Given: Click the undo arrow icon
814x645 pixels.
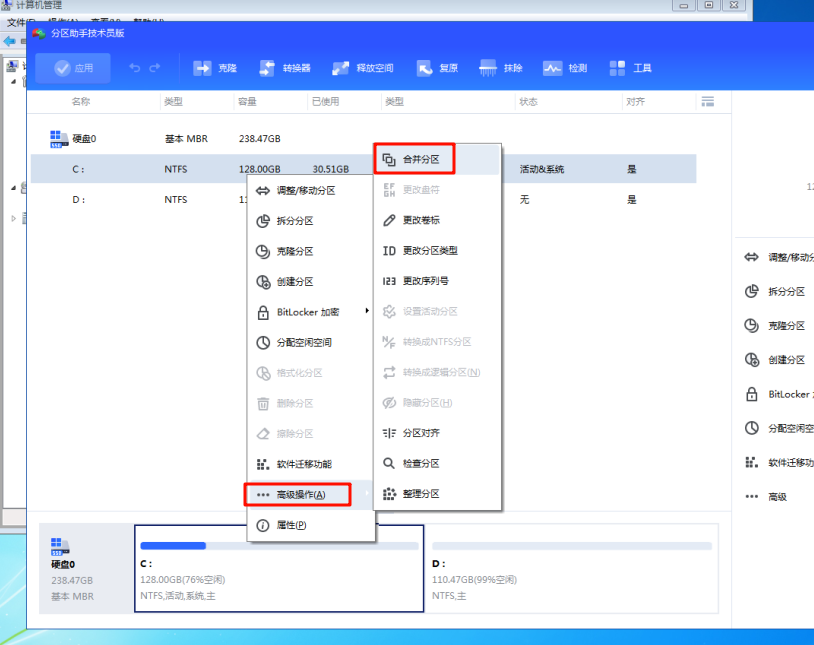Looking at the screenshot, I should tap(135, 68).
